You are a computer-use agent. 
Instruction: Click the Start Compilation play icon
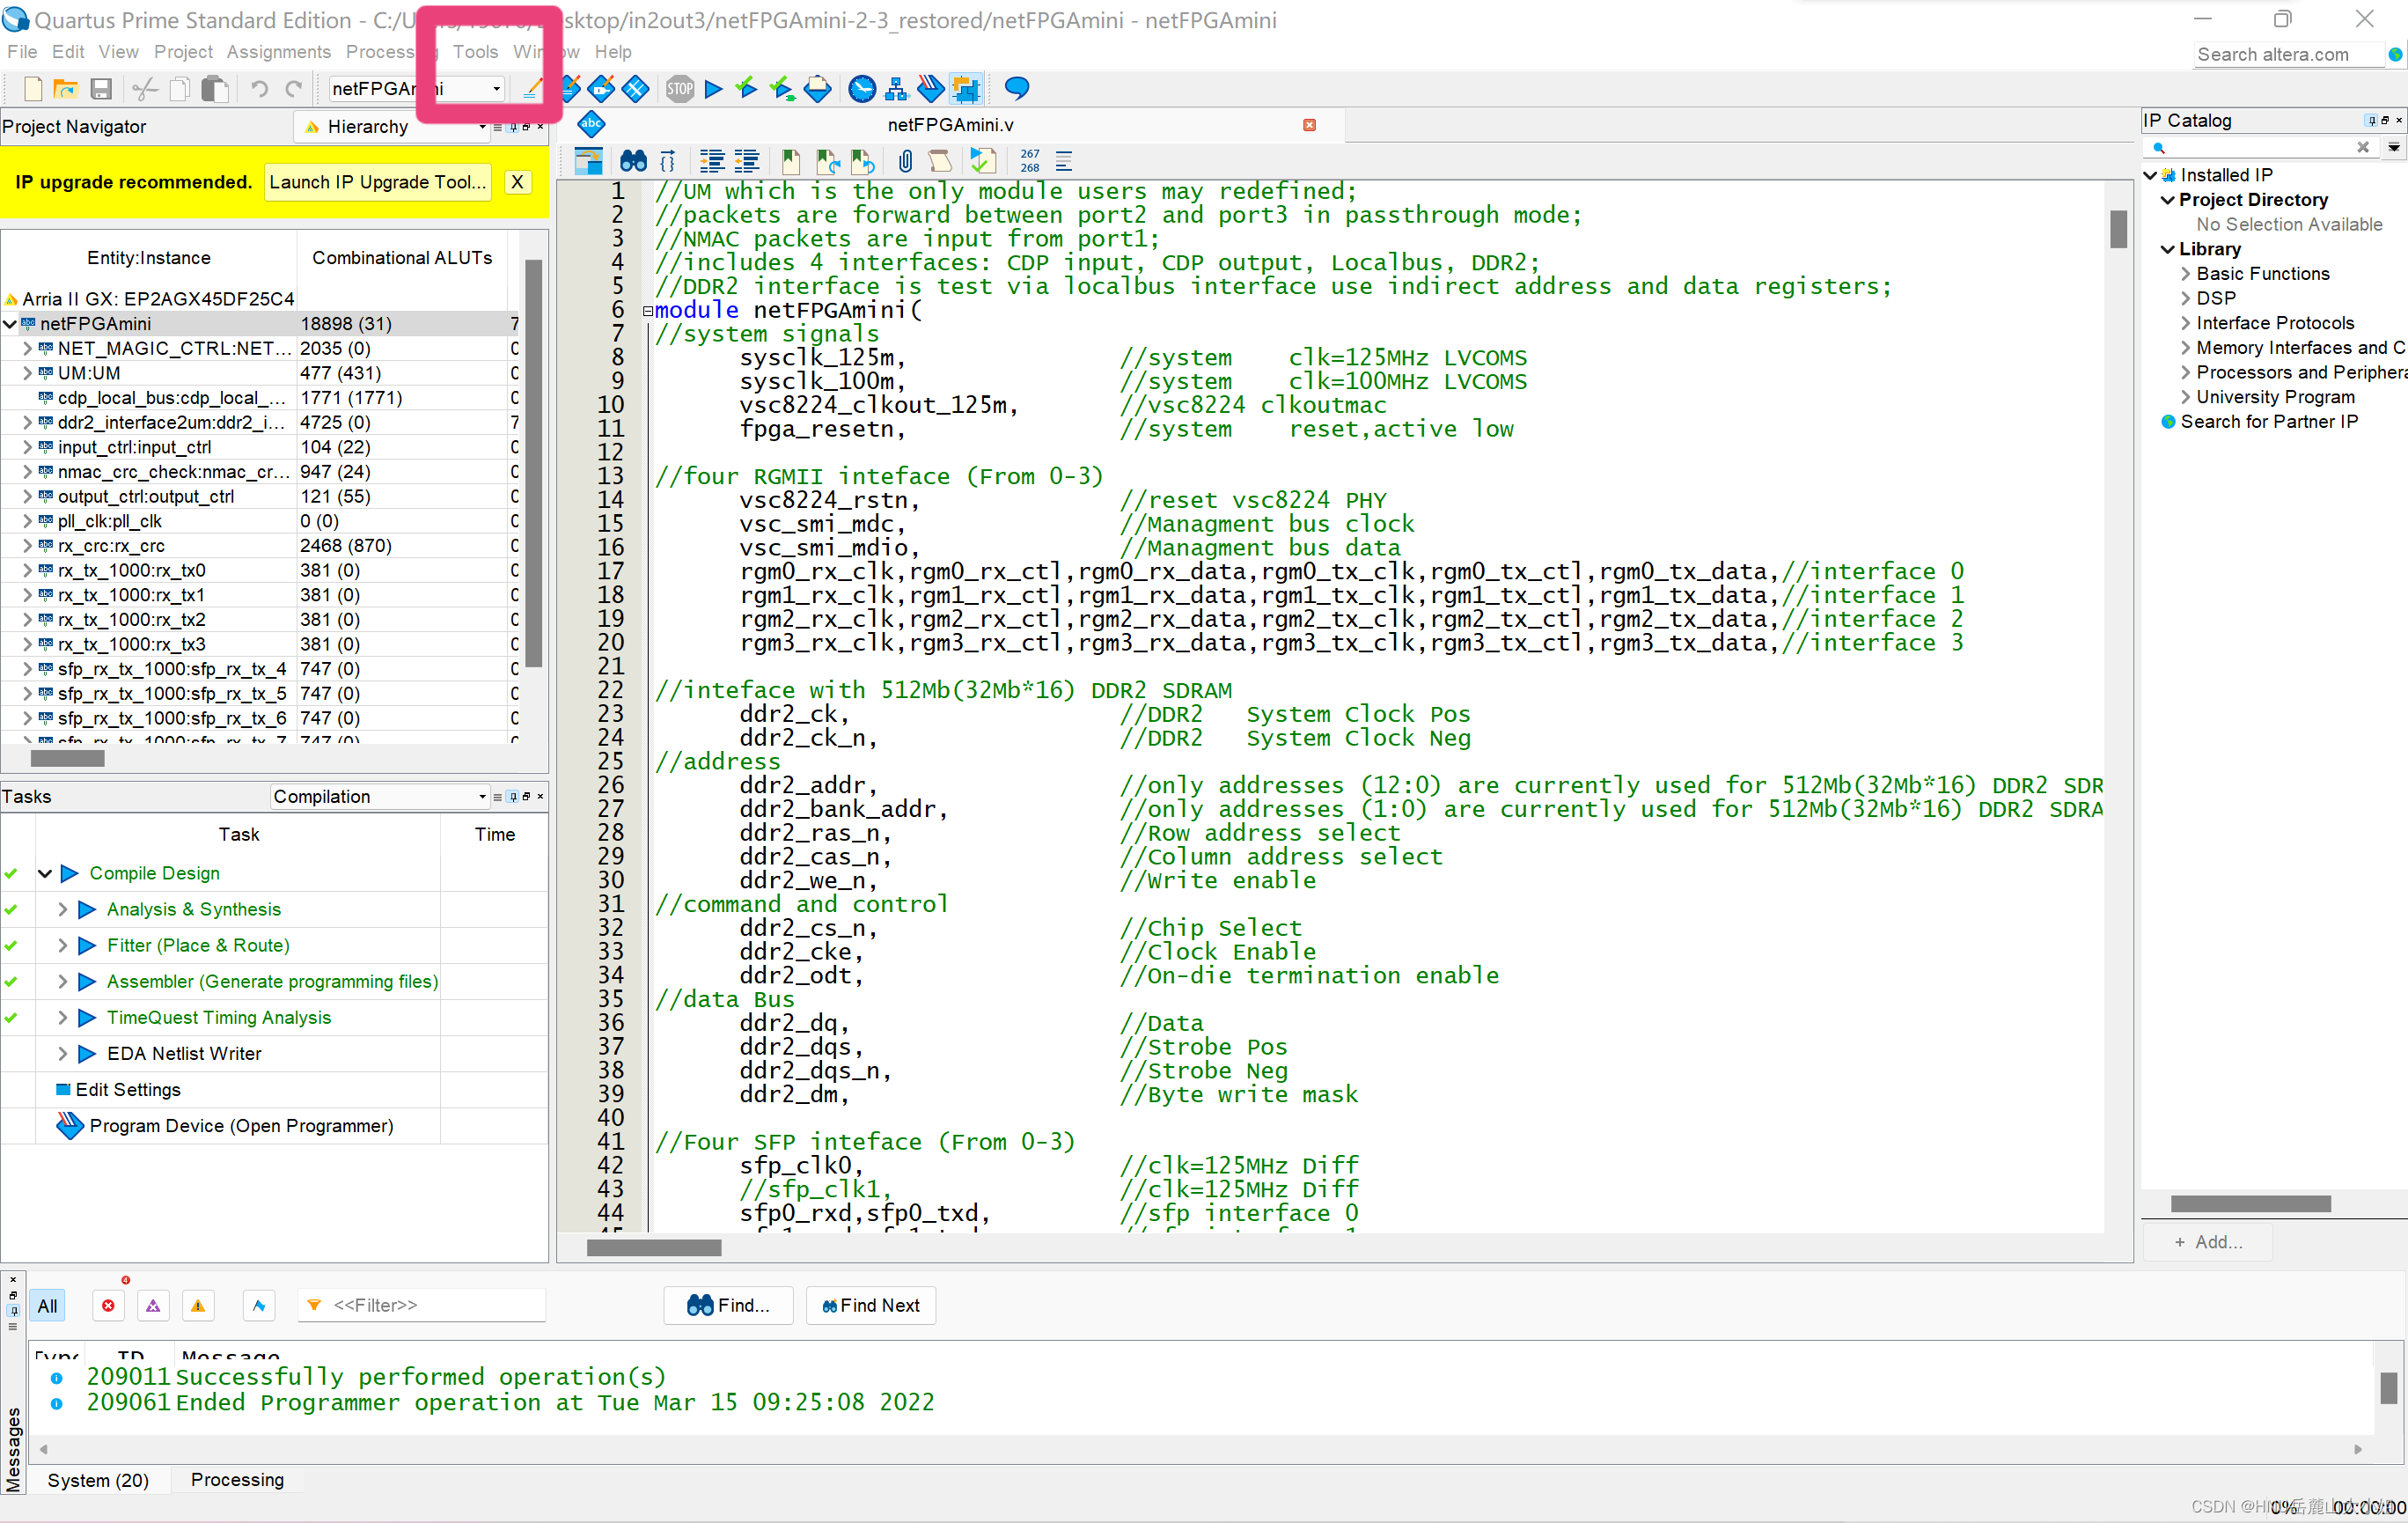pyautogui.click(x=713, y=89)
